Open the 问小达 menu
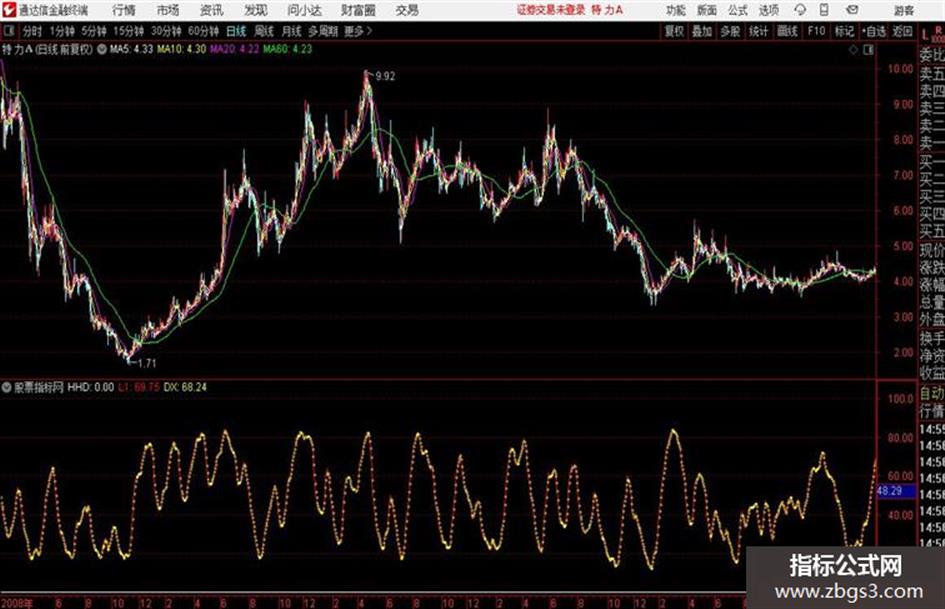This screenshot has height=609, width=945. coord(304,10)
